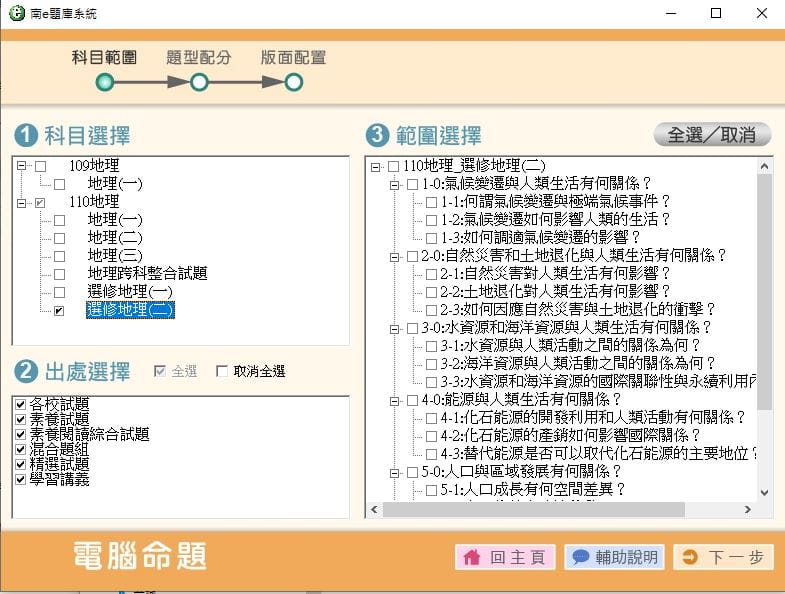Uncheck the 選修地理(二) checkbox
785x594 pixels.
click(x=60, y=311)
